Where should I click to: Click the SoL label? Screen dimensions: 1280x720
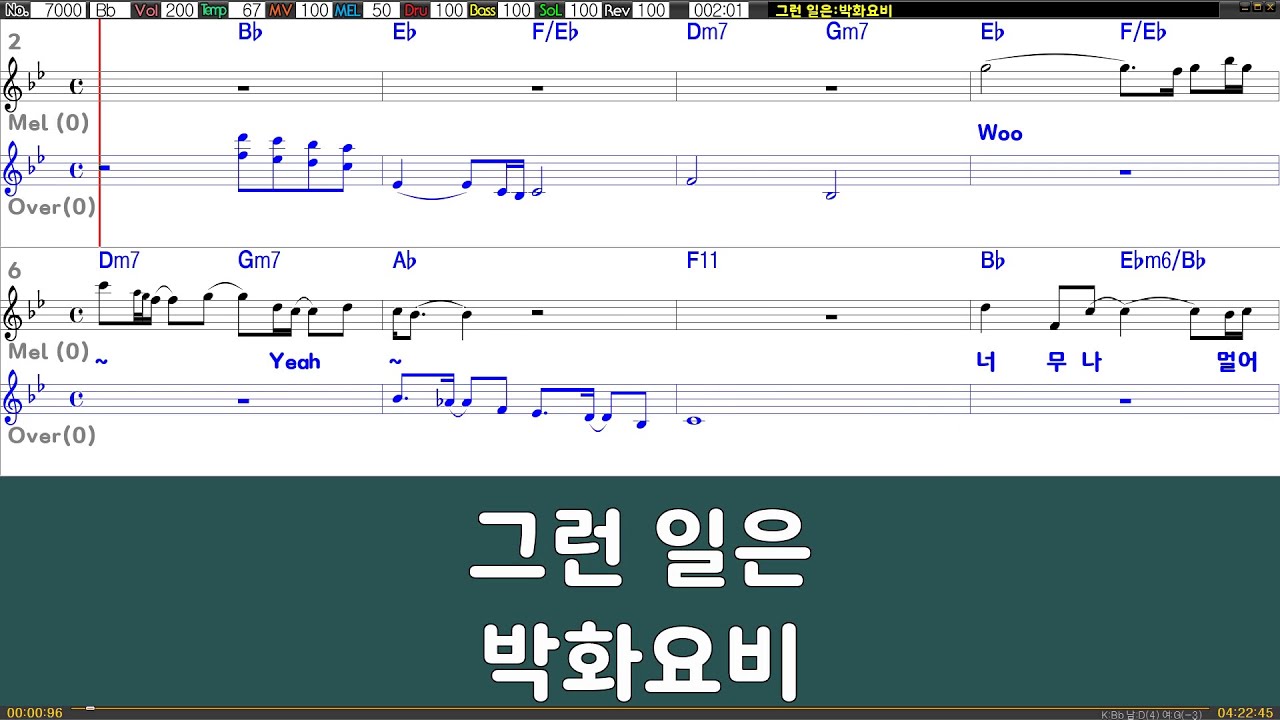click(x=551, y=10)
